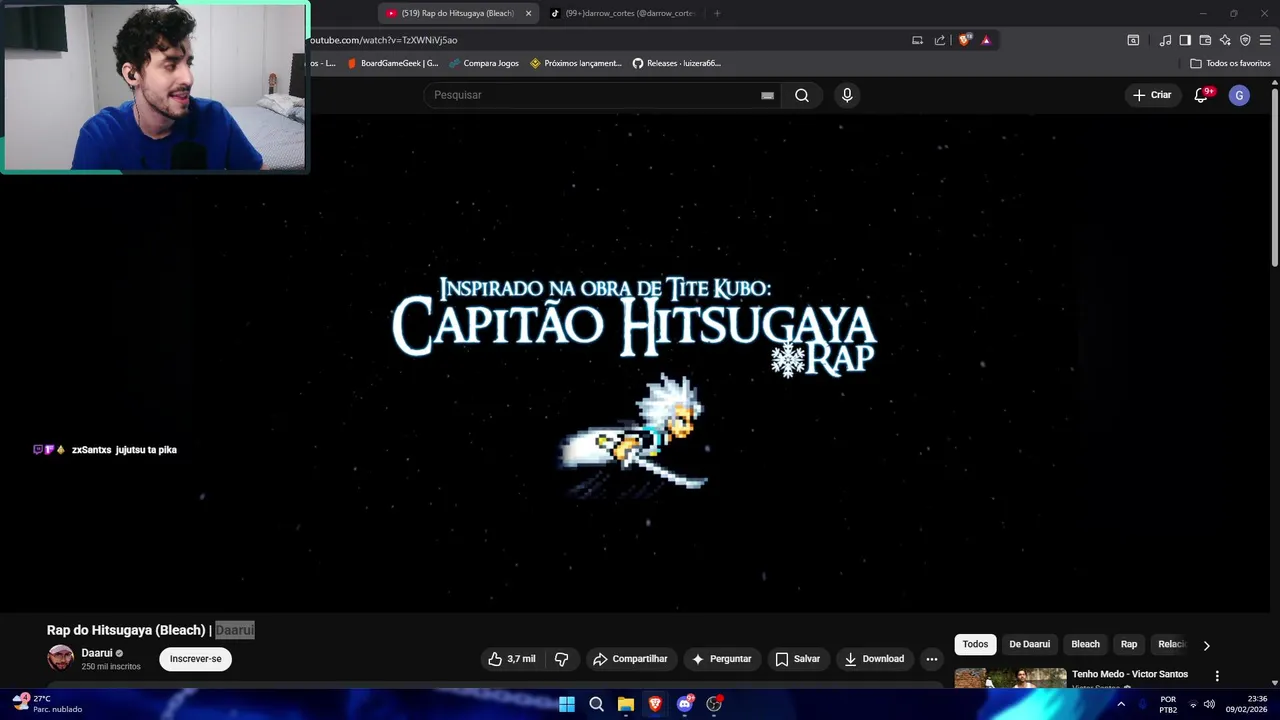
Task: Dislike the video with thumbs-down icon
Action: (x=561, y=659)
